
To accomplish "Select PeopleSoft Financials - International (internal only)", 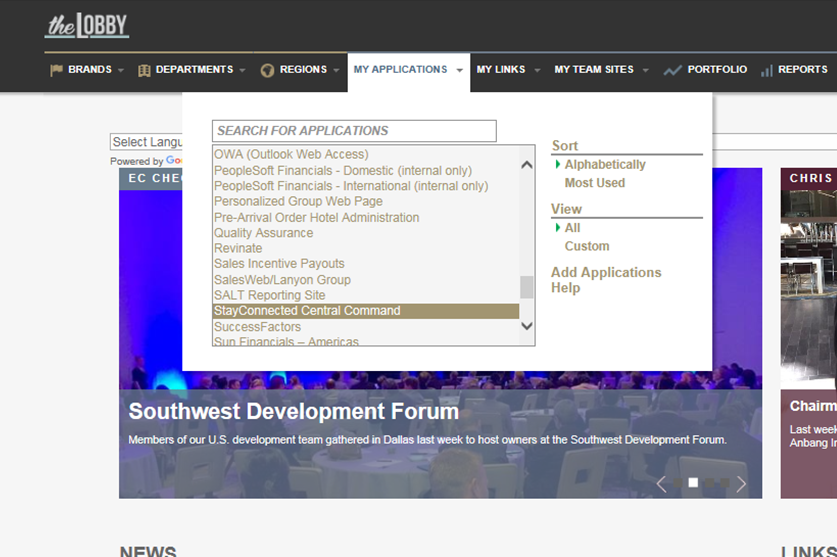I will tap(351, 186).
